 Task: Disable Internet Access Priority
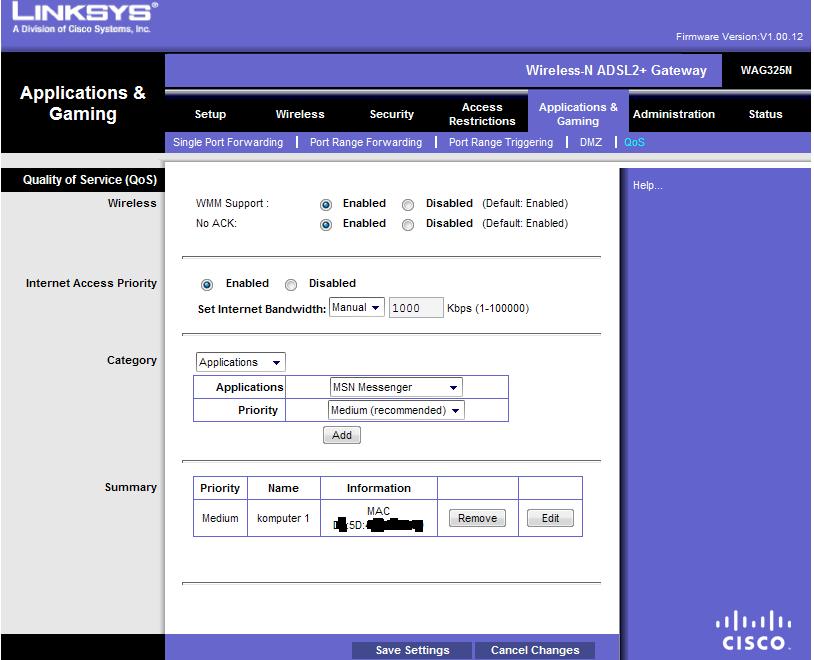[291, 285]
